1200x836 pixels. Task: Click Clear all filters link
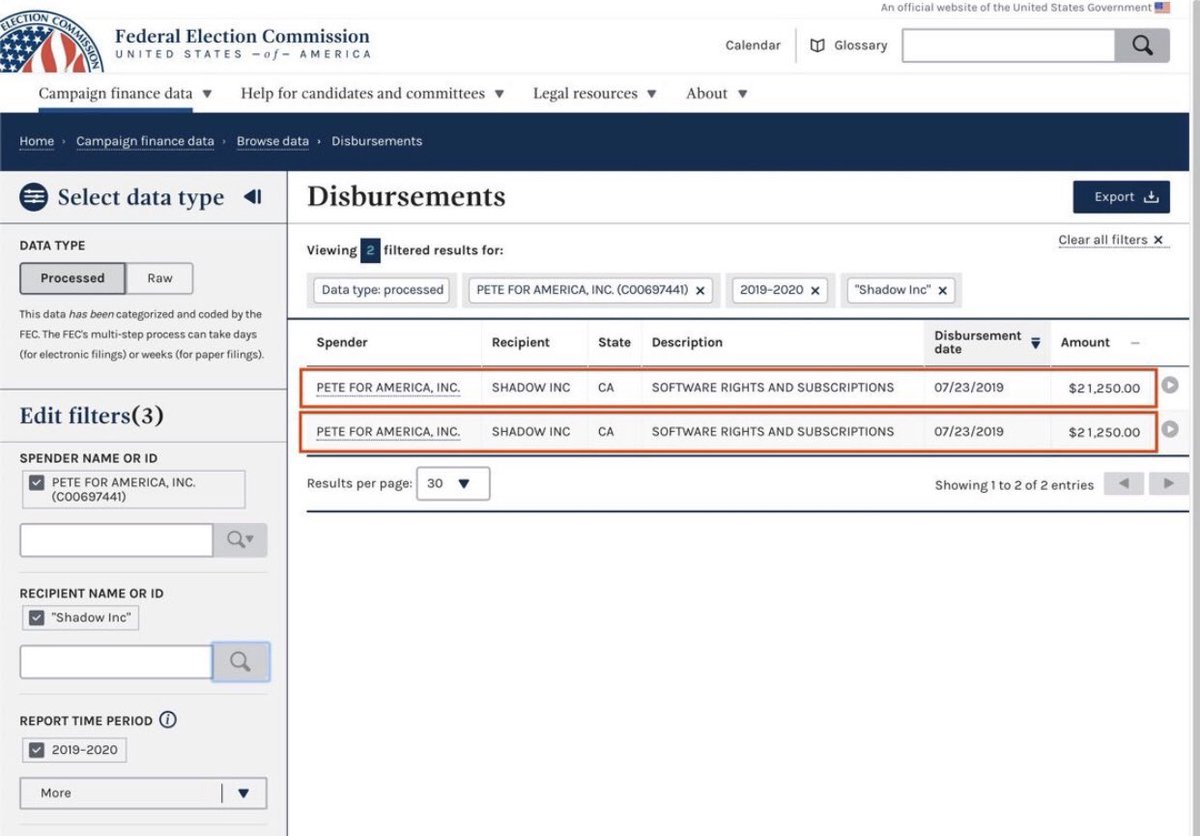point(1113,240)
